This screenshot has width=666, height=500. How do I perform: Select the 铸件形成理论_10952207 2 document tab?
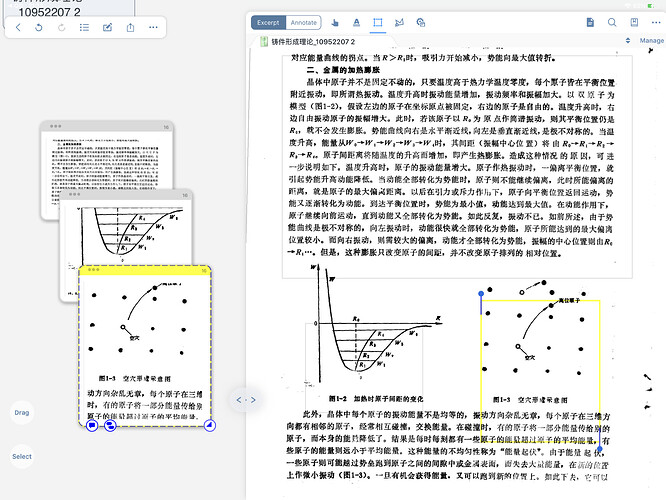313,42
